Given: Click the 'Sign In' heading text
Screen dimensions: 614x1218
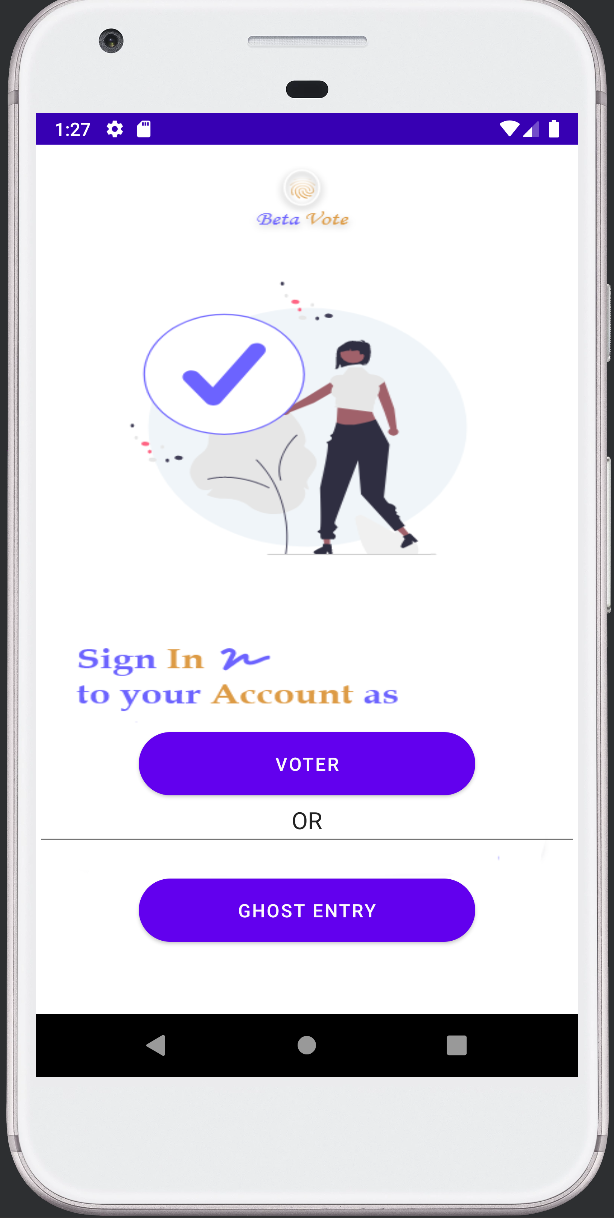Looking at the screenshot, I should pyautogui.click(x=141, y=659).
